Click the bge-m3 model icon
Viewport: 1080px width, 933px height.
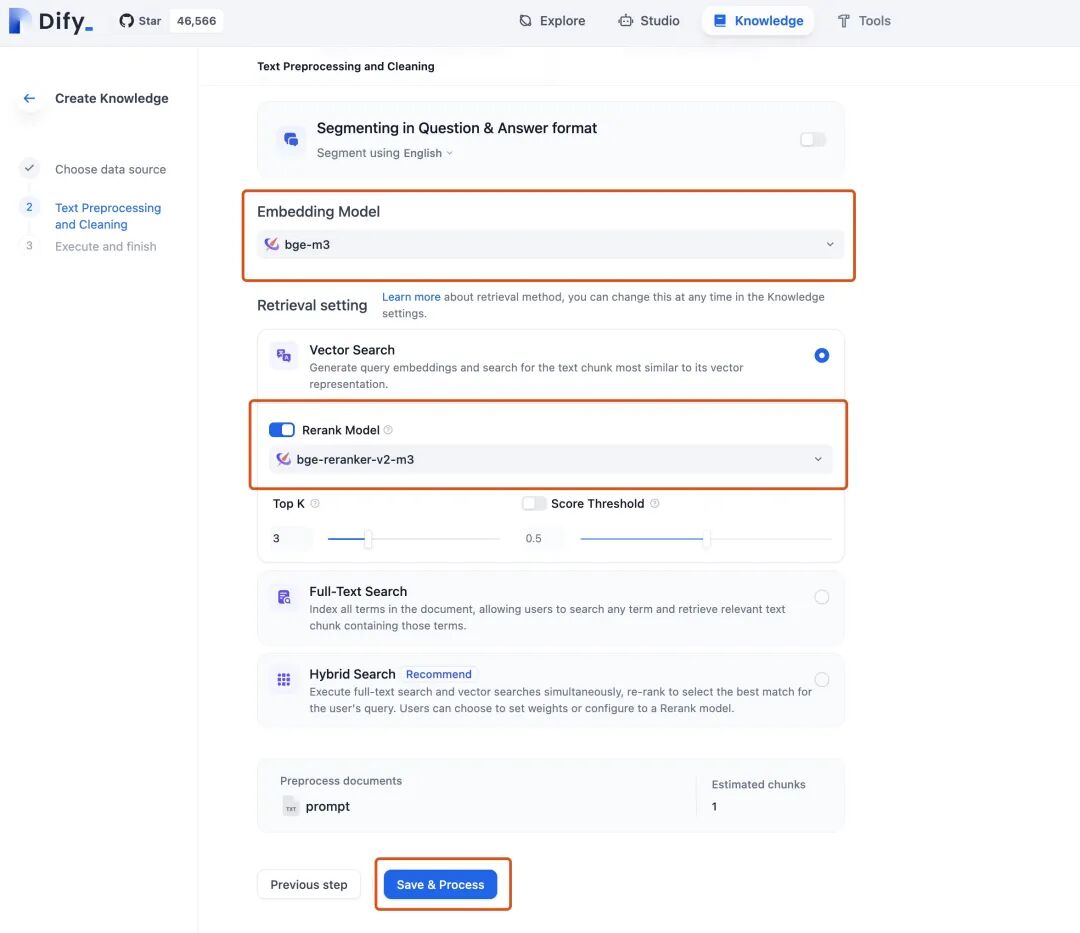pos(272,244)
